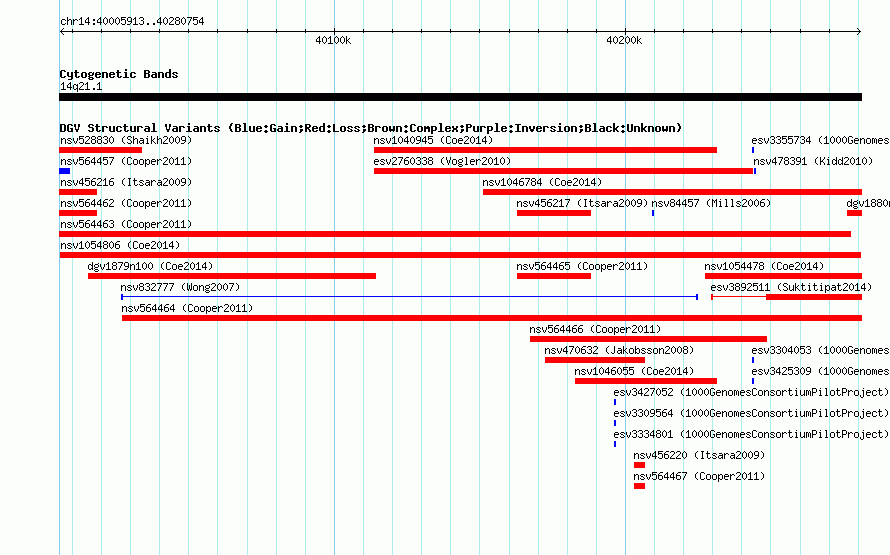Open nsv456216 (Itsara2009) variant
Screen dimensions: 890x555
(126, 182)
